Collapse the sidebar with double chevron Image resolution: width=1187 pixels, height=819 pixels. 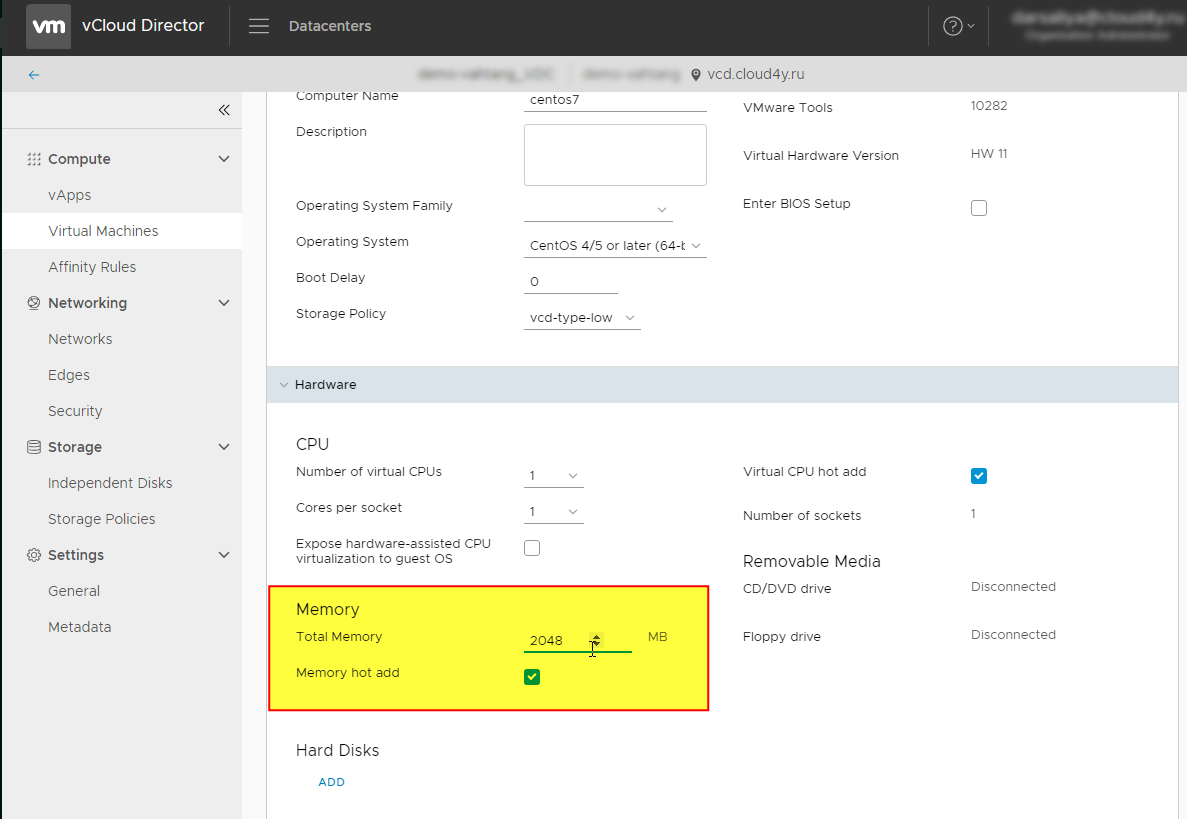tap(224, 110)
